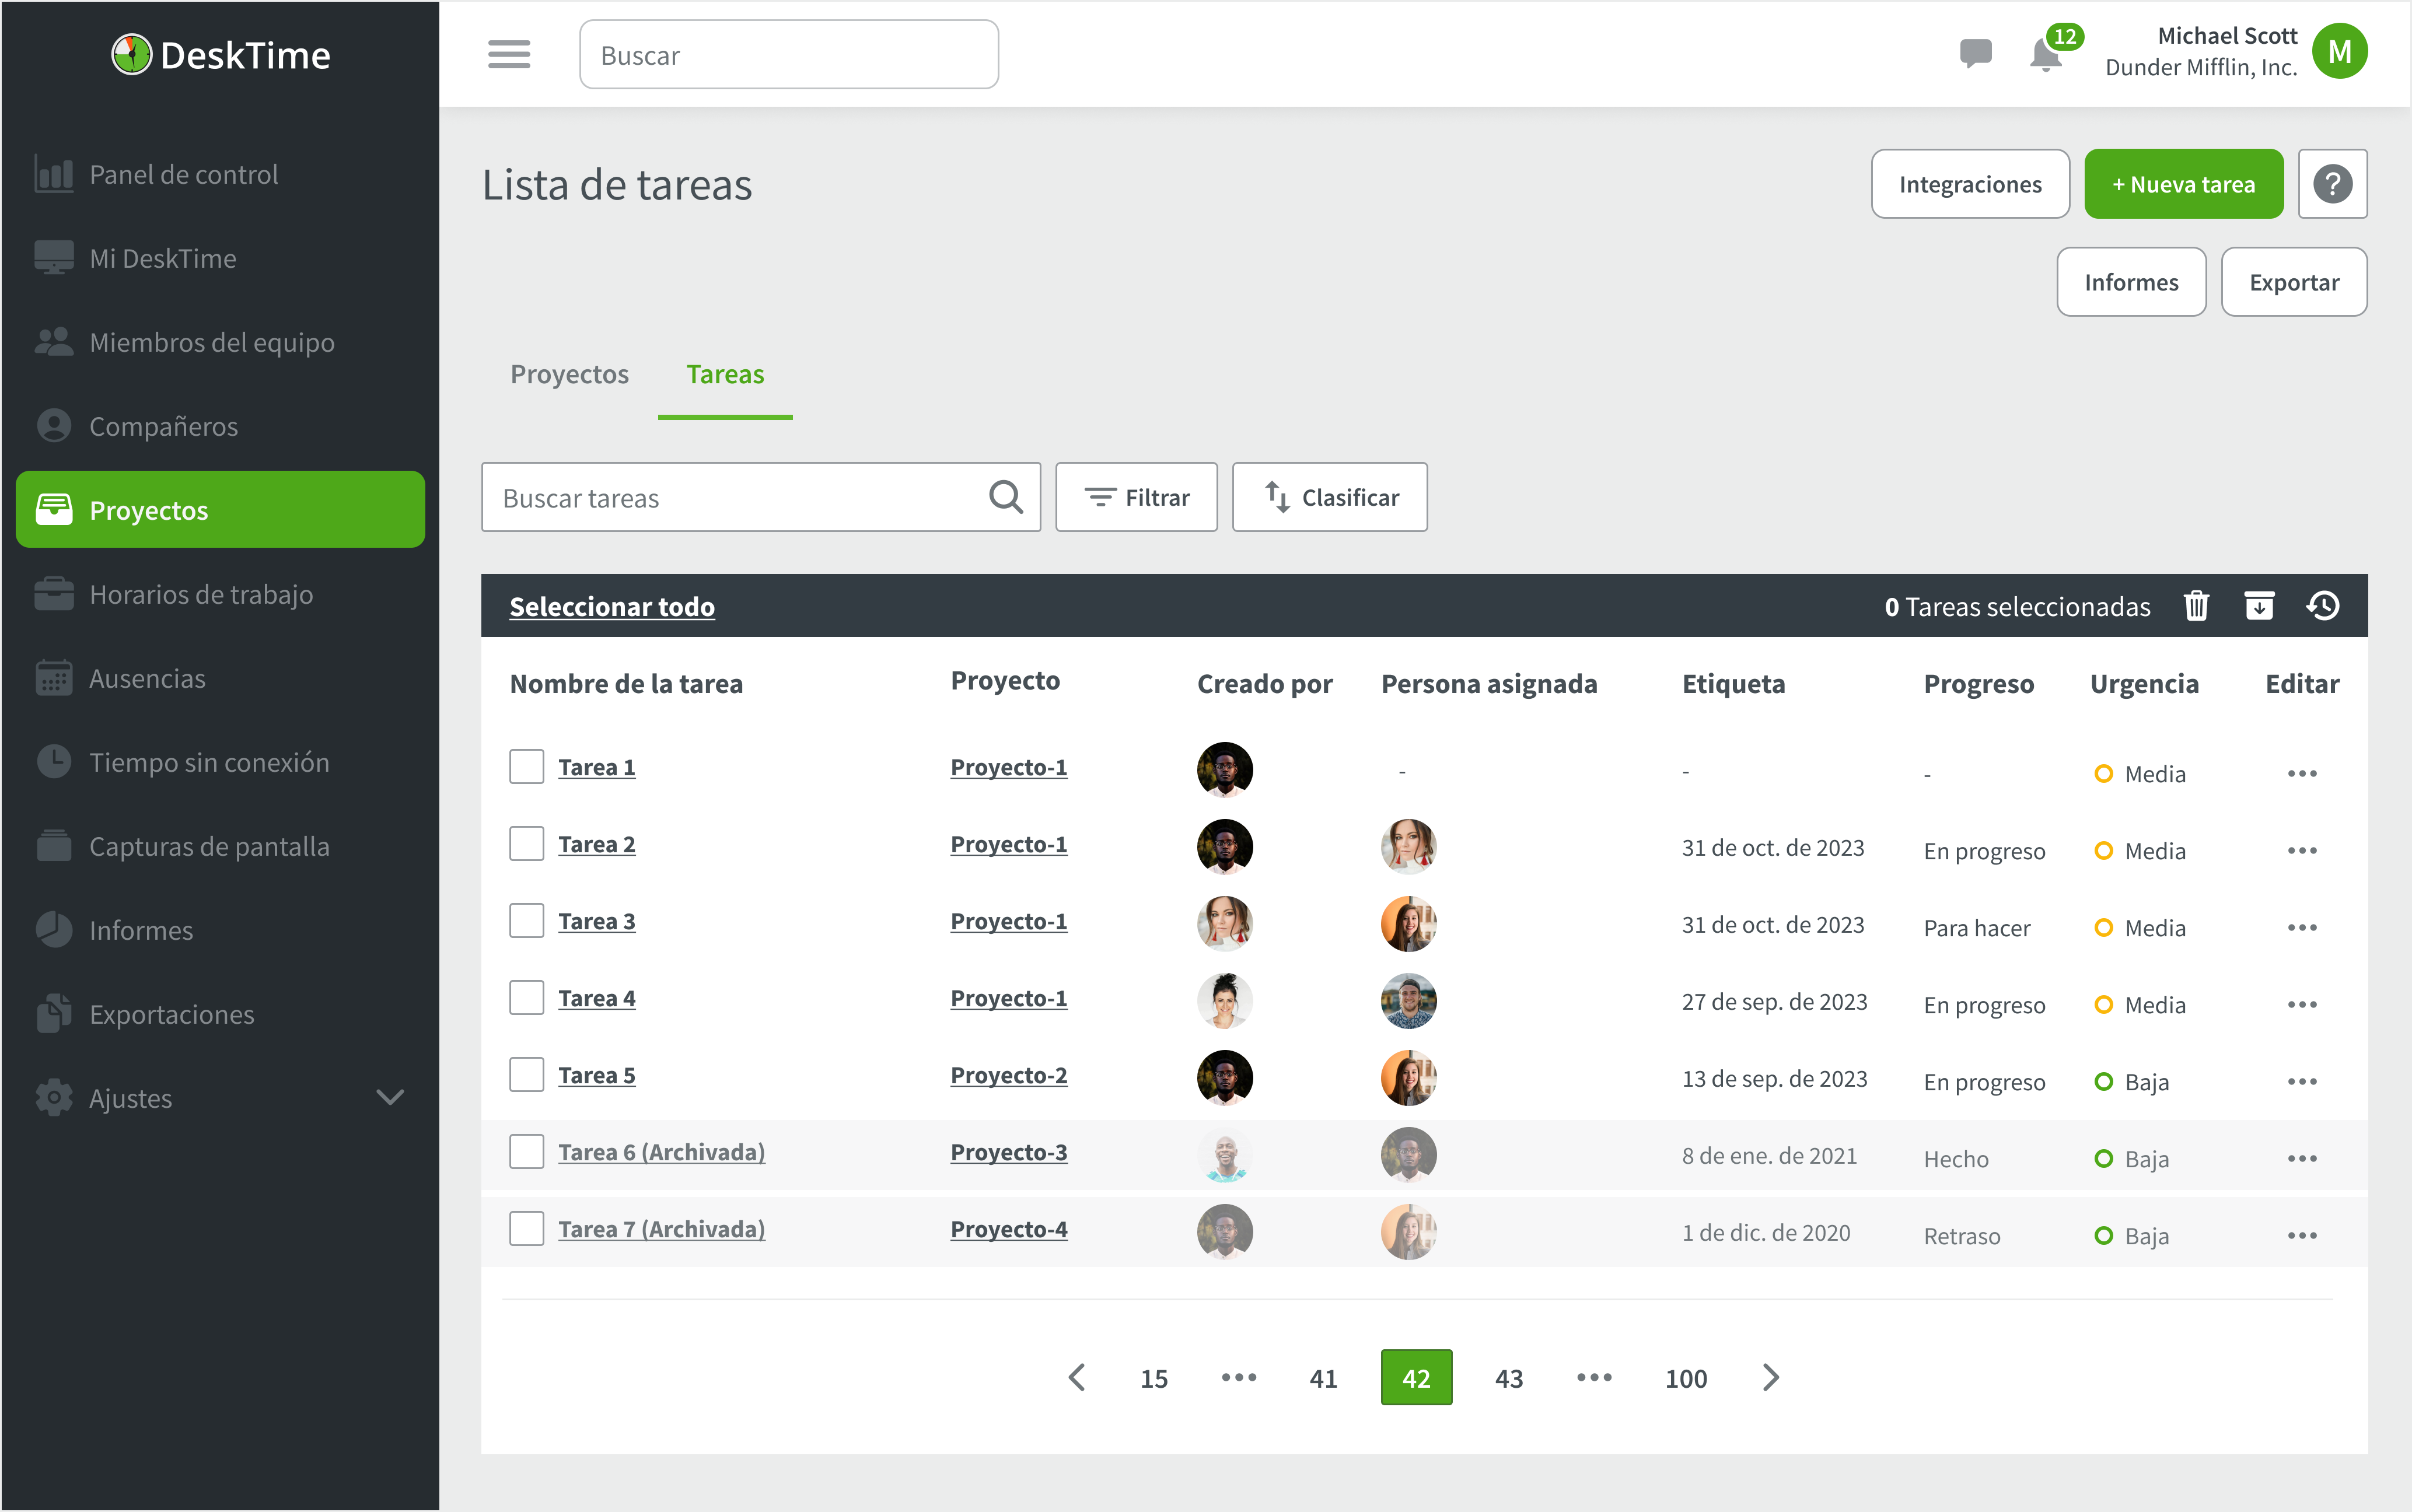Go to page 43
The image size is (2412, 1512).
[x=1508, y=1378]
